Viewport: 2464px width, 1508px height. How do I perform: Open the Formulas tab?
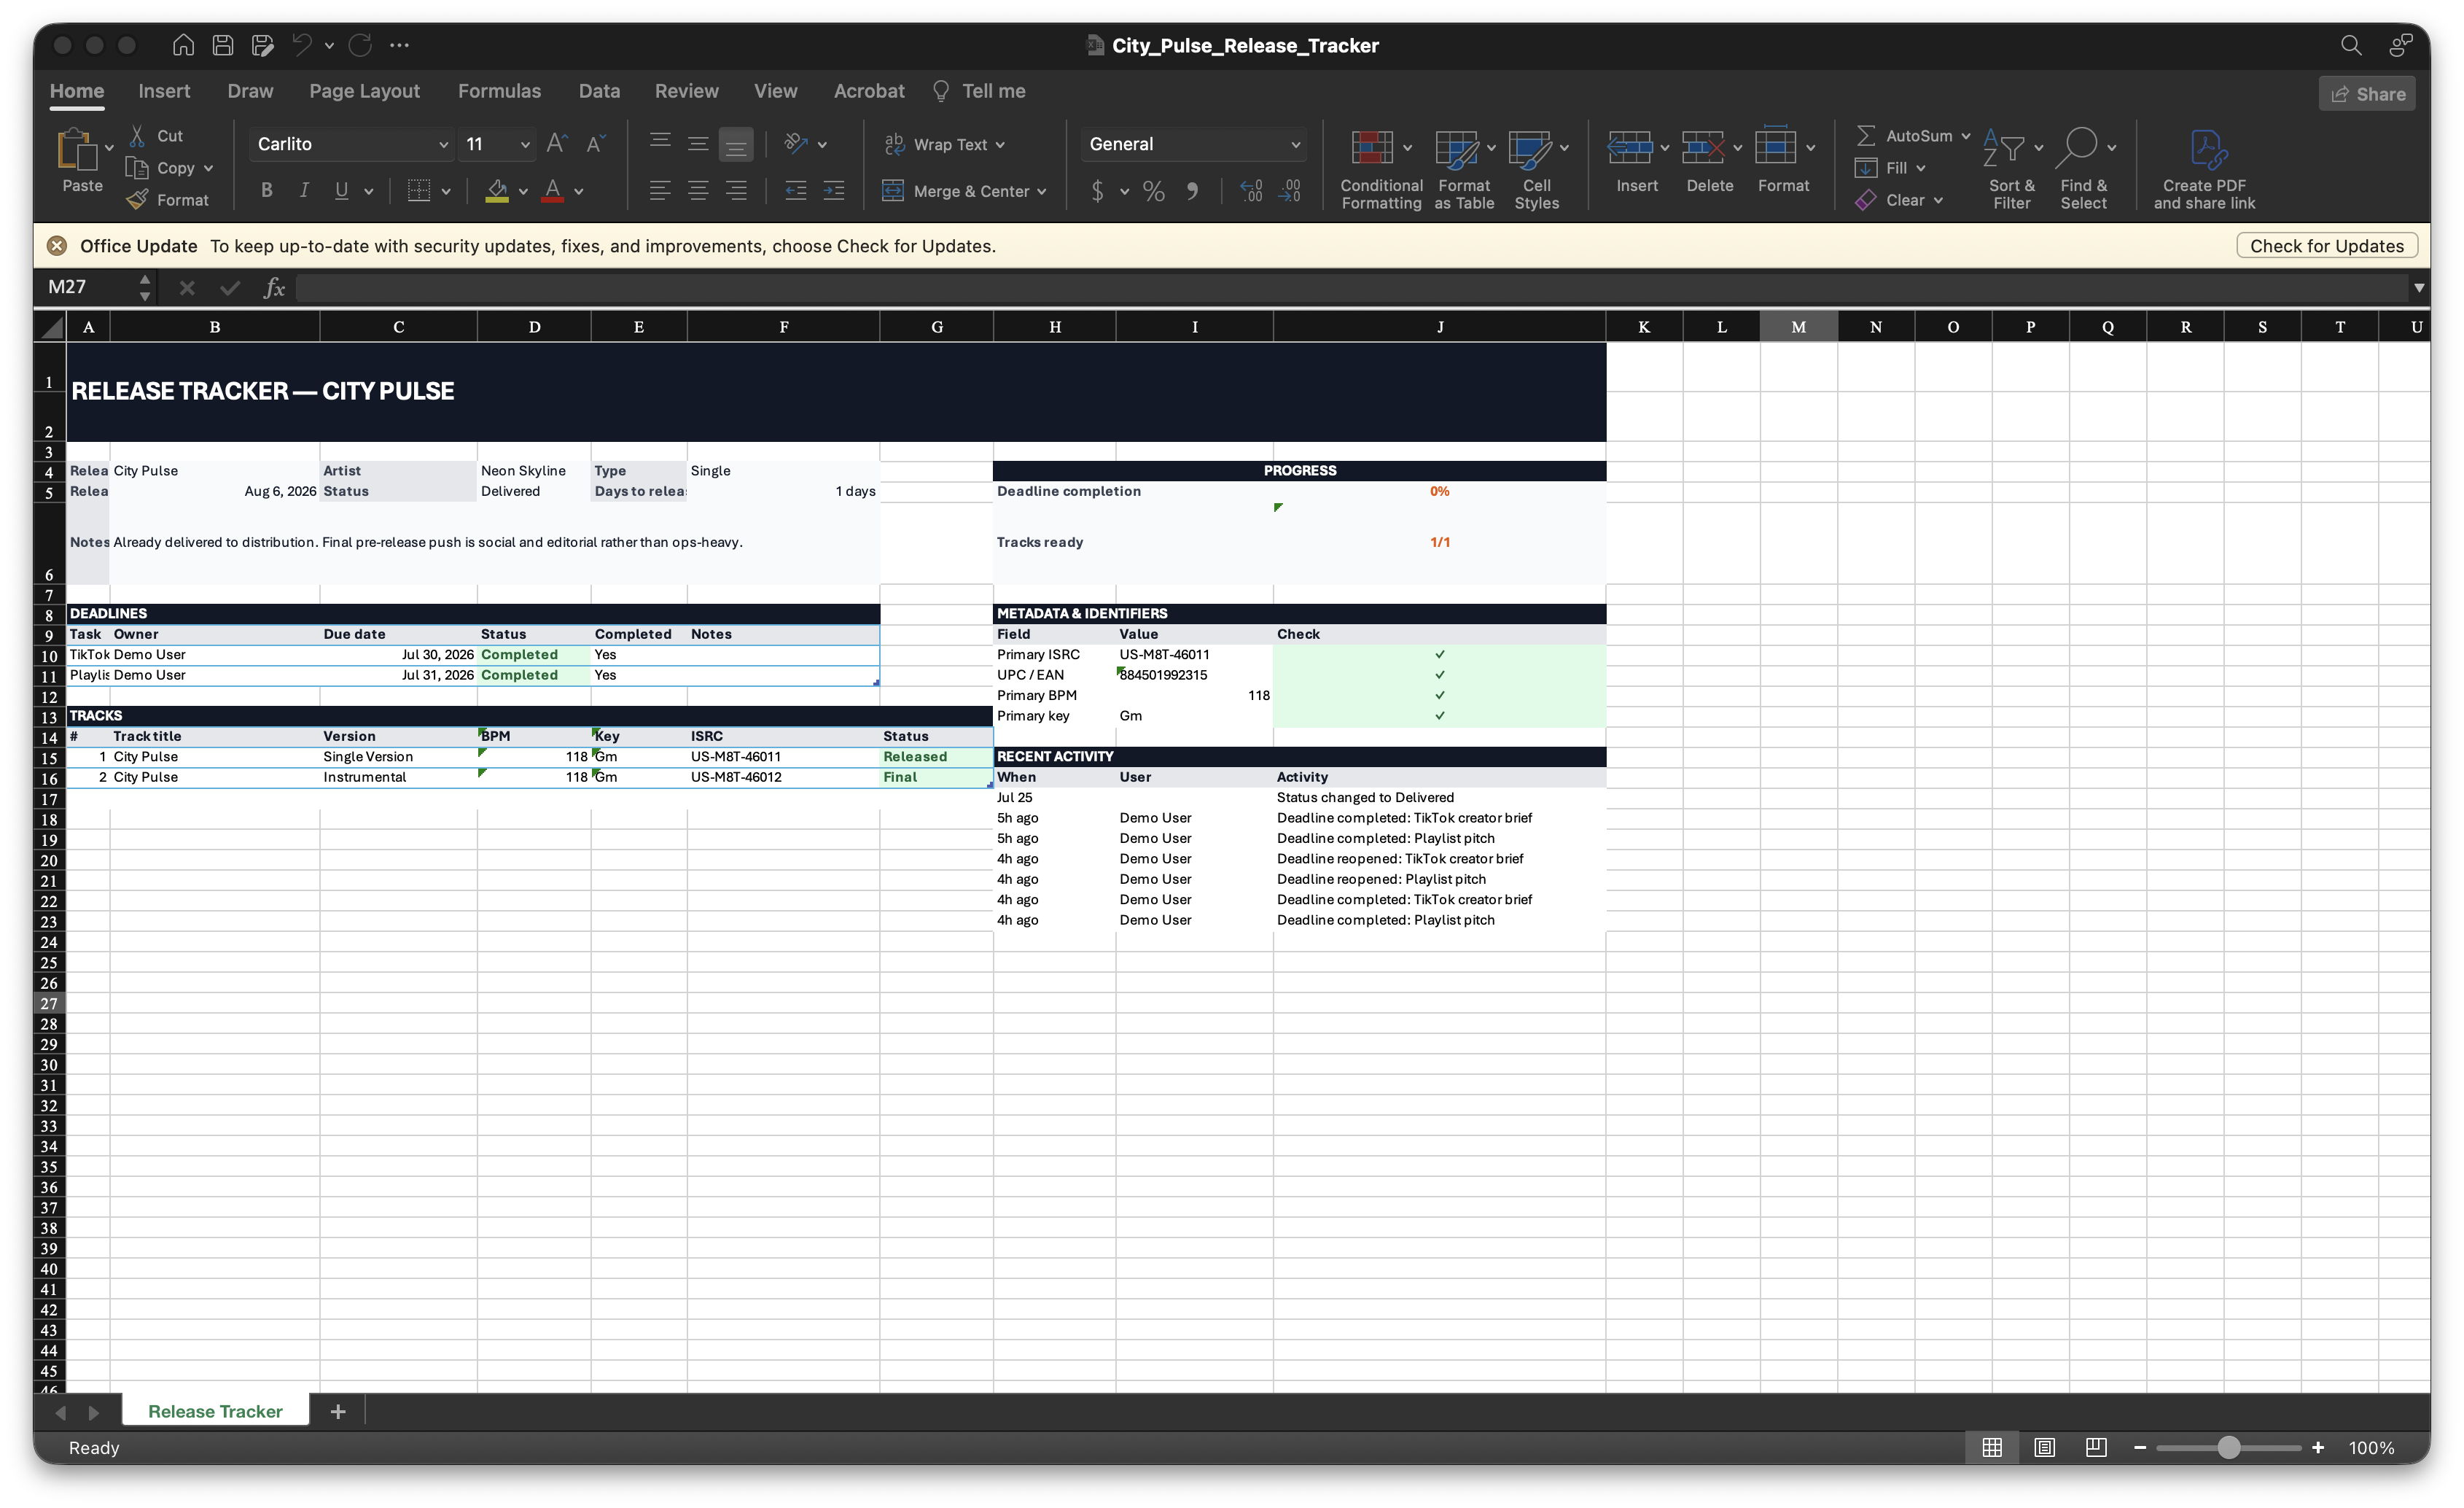499,91
